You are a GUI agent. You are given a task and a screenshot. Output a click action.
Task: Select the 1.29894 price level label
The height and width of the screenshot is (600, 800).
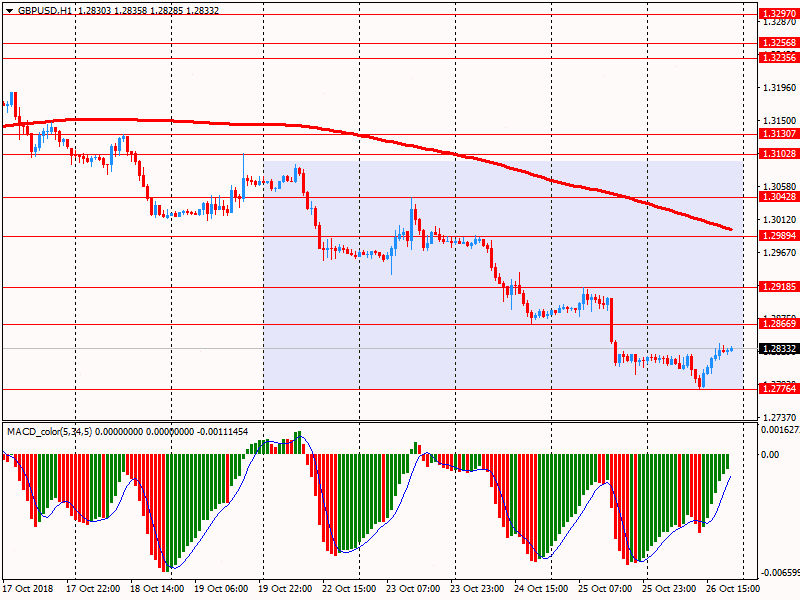click(x=779, y=236)
